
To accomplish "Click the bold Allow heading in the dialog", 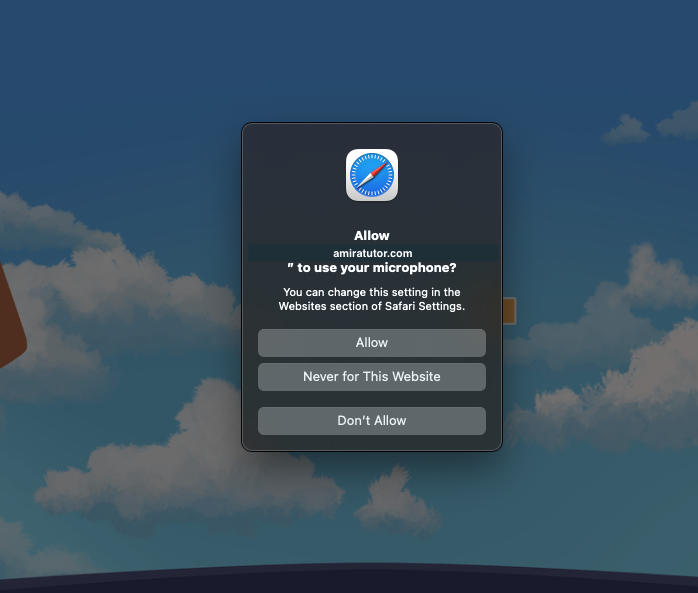I will [372, 236].
